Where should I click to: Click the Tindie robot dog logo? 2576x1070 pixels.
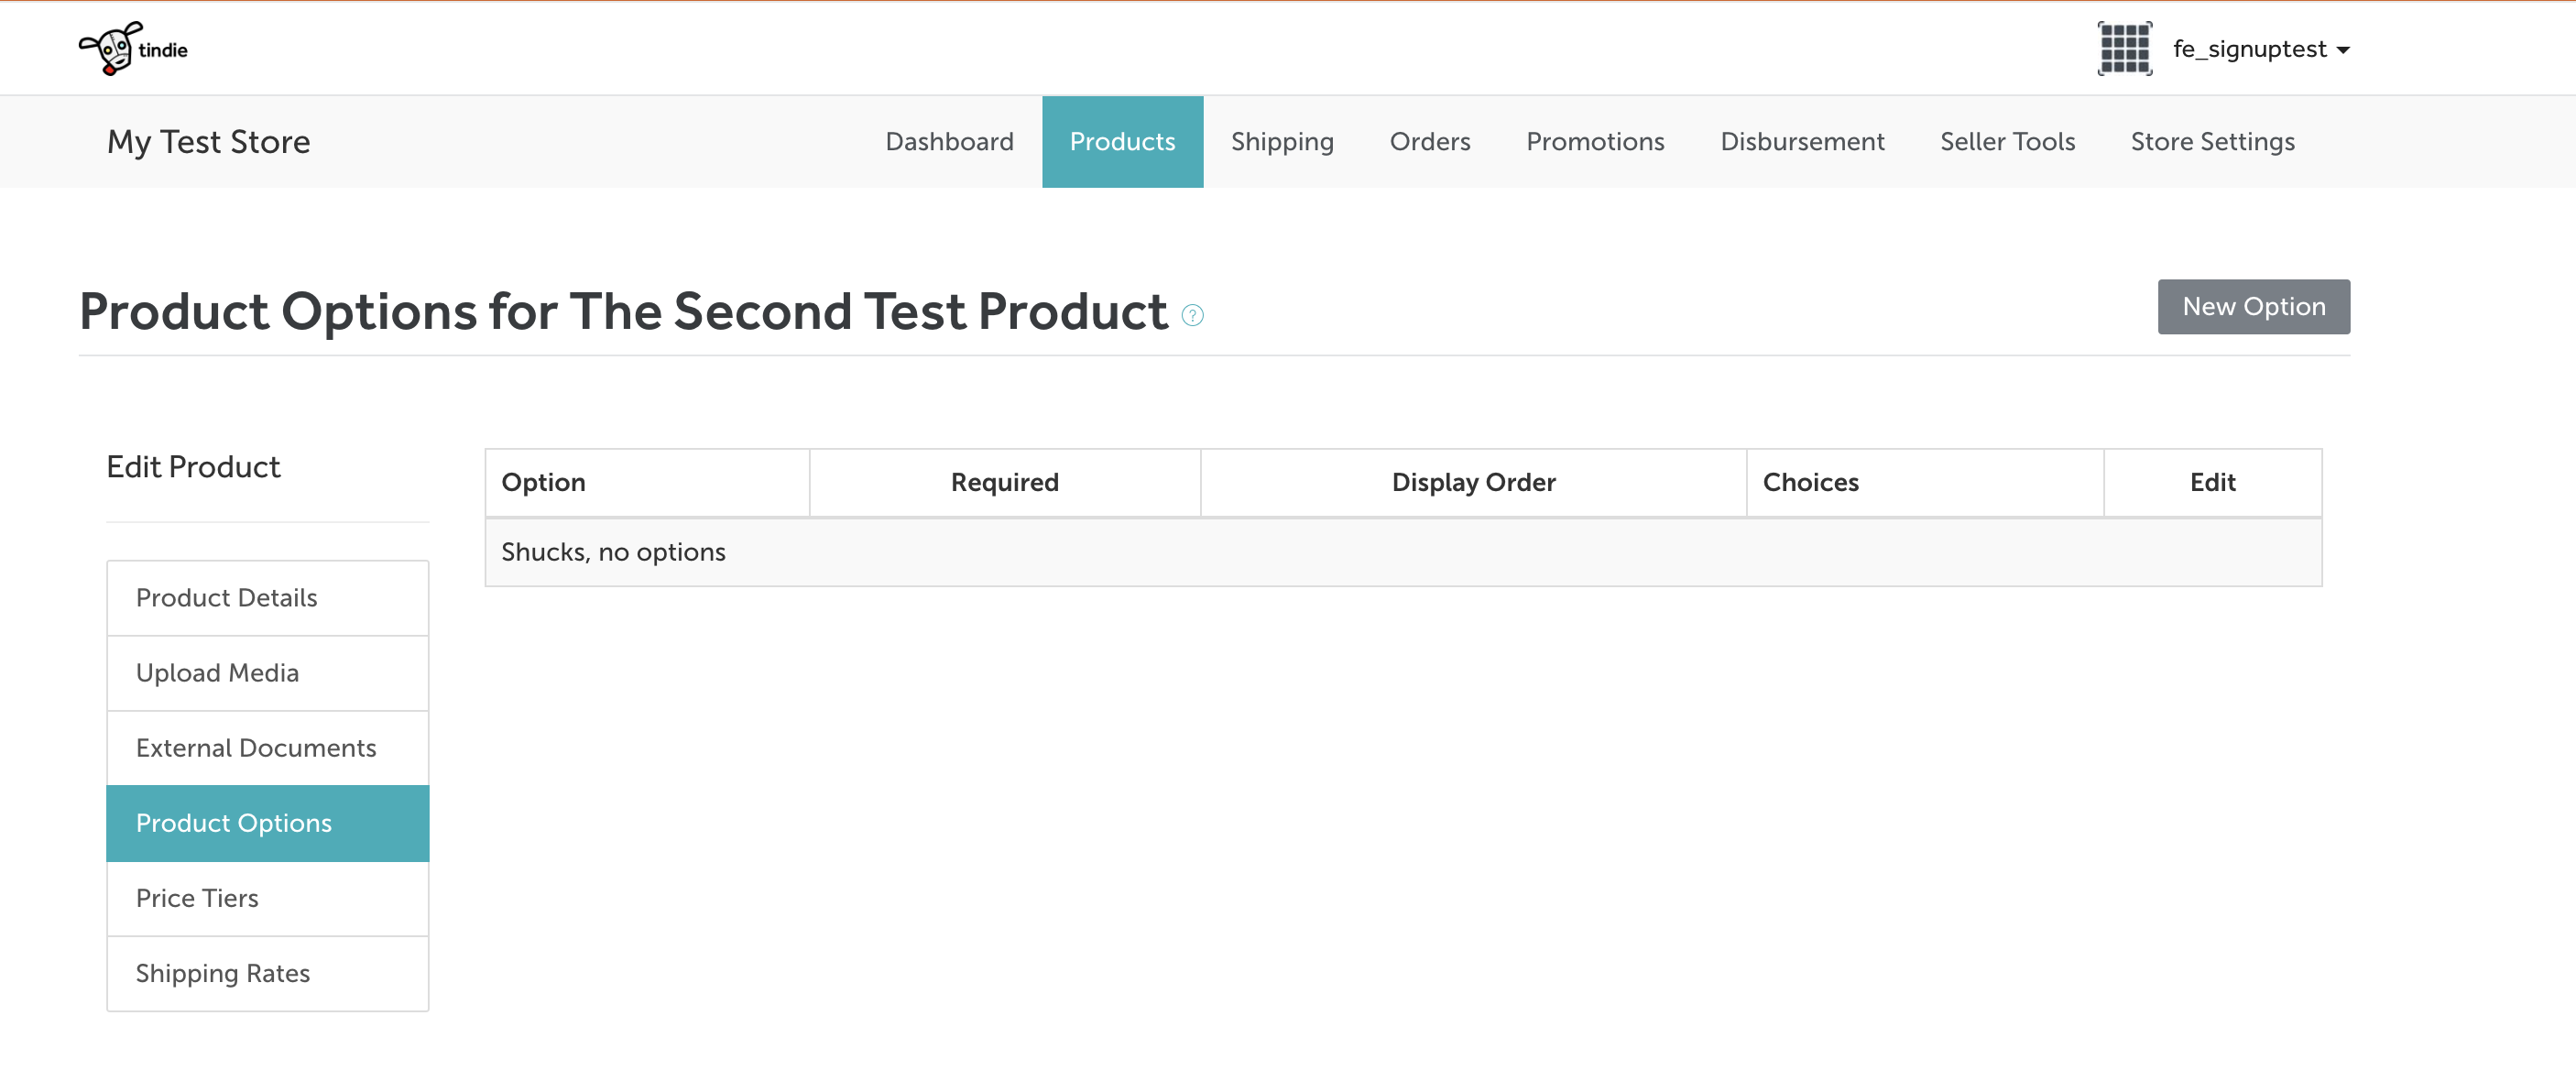[x=131, y=48]
